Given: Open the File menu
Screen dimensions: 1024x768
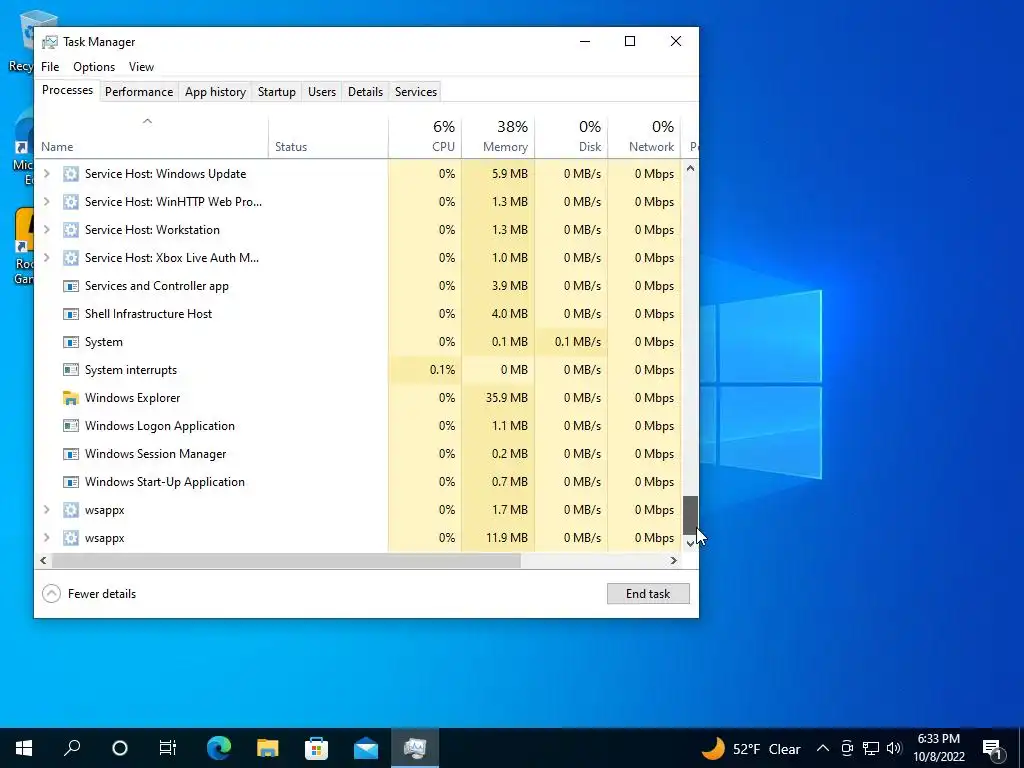Looking at the screenshot, I should [x=50, y=67].
